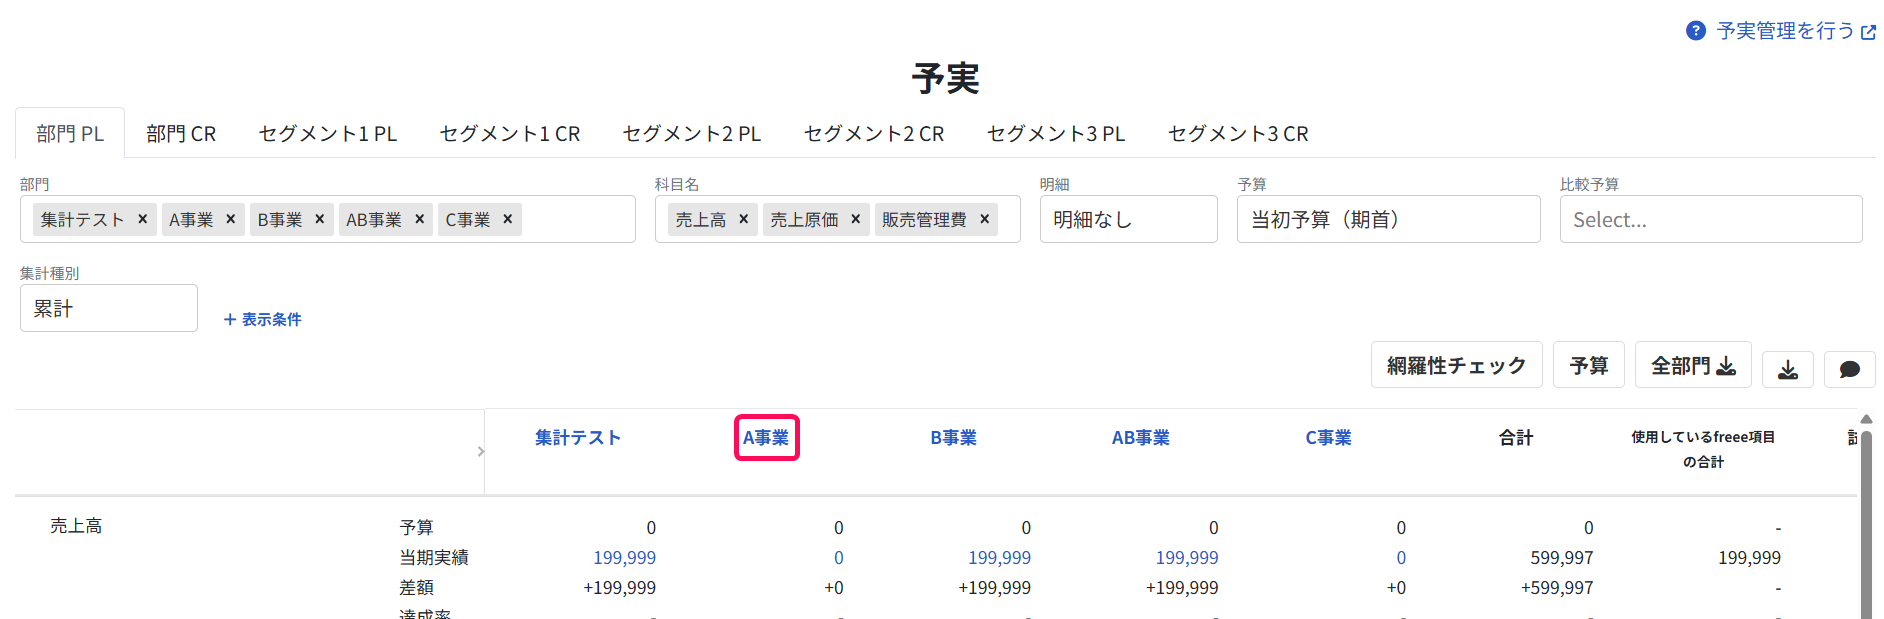Switch to セグメント3 PL tab
The width and height of the screenshot is (1884, 619).
pos(1056,133)
